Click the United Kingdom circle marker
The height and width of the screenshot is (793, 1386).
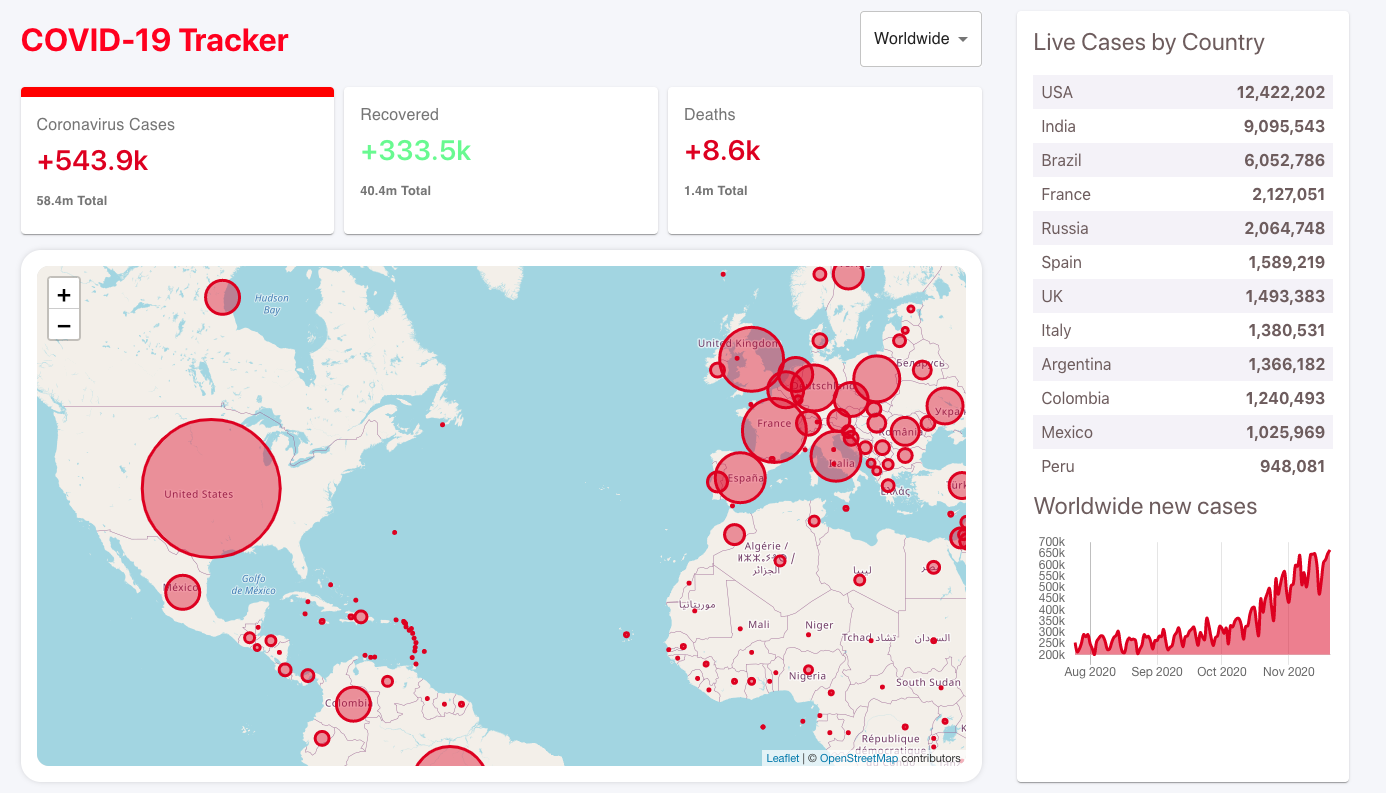click(x=751, y=359)
